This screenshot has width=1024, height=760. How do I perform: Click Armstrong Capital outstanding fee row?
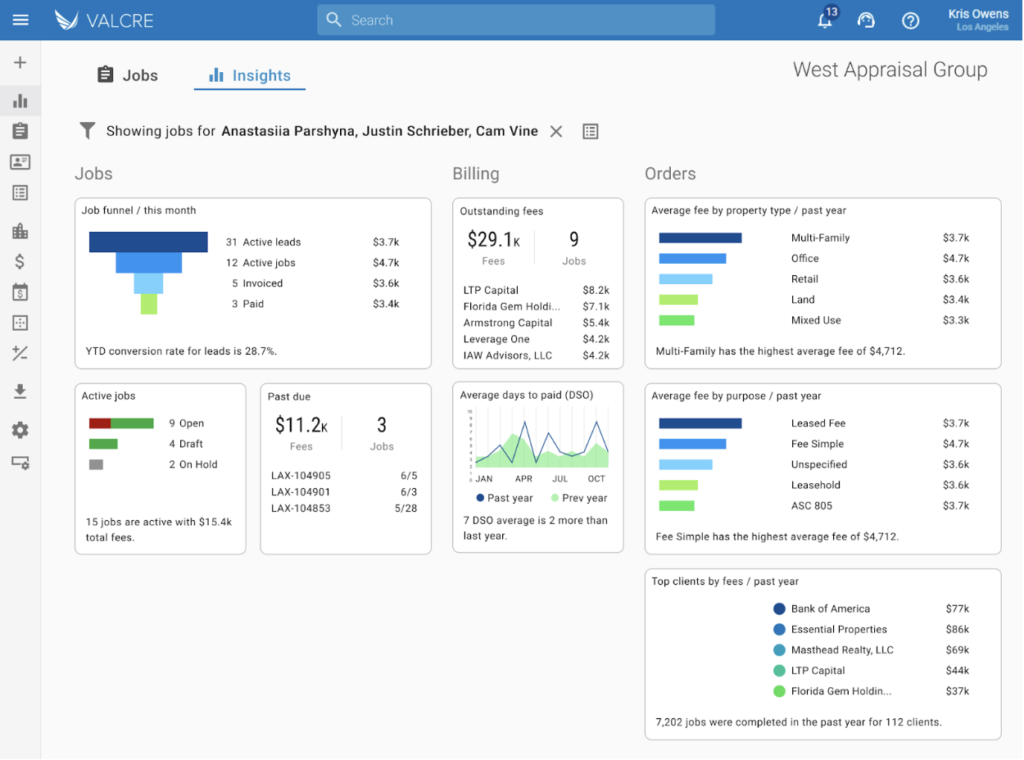pos(536,323)
